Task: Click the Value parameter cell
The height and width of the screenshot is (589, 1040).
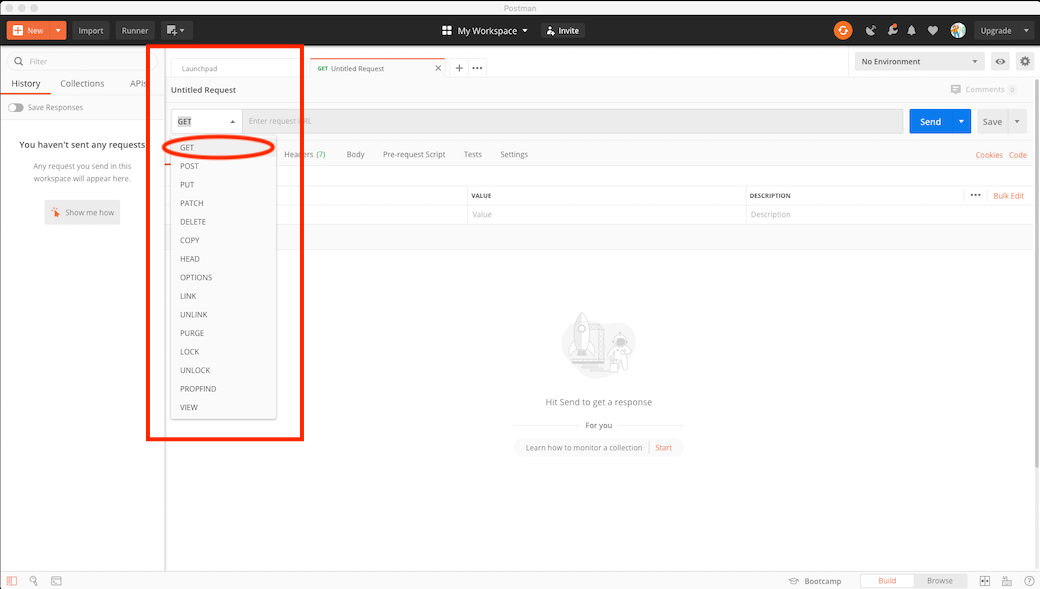Action: [607, 214]
